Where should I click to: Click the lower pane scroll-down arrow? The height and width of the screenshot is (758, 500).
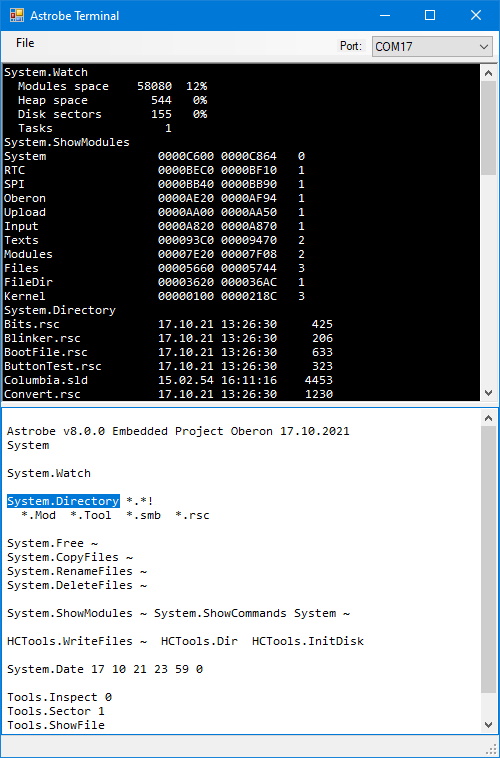[488, 725]
